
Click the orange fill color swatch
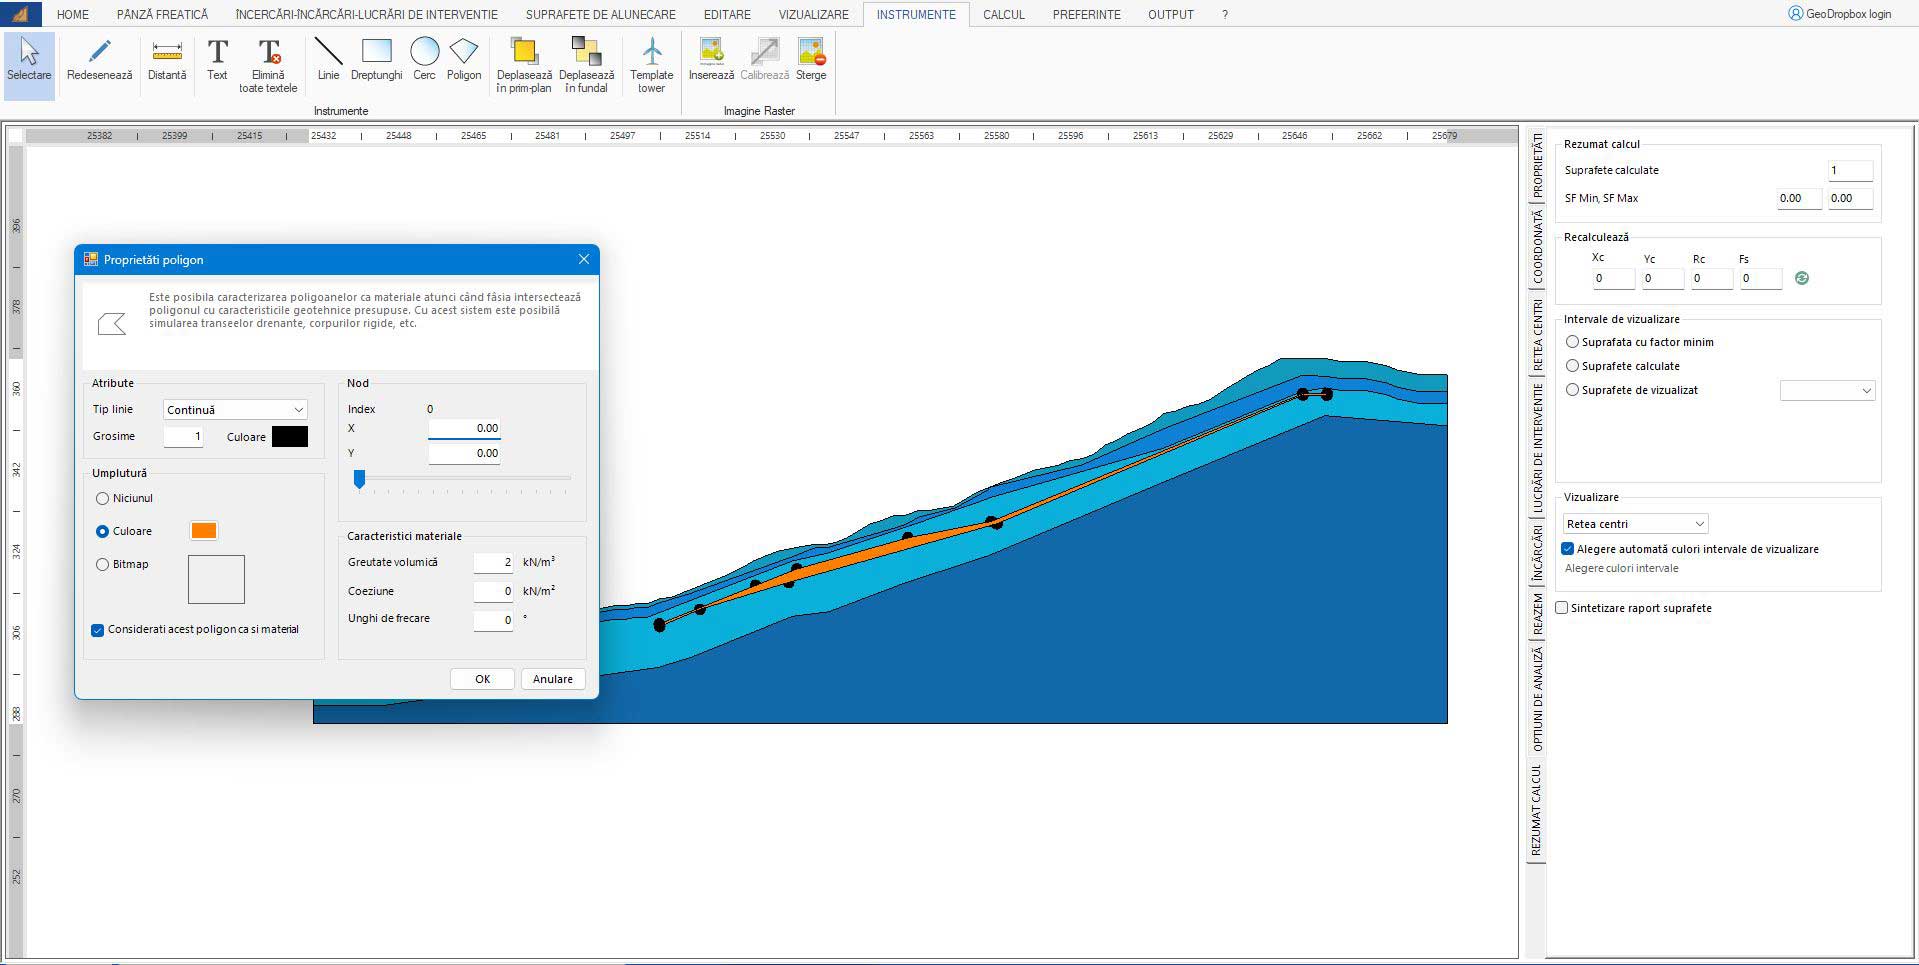pyautogui.click(x=204, y=531)
